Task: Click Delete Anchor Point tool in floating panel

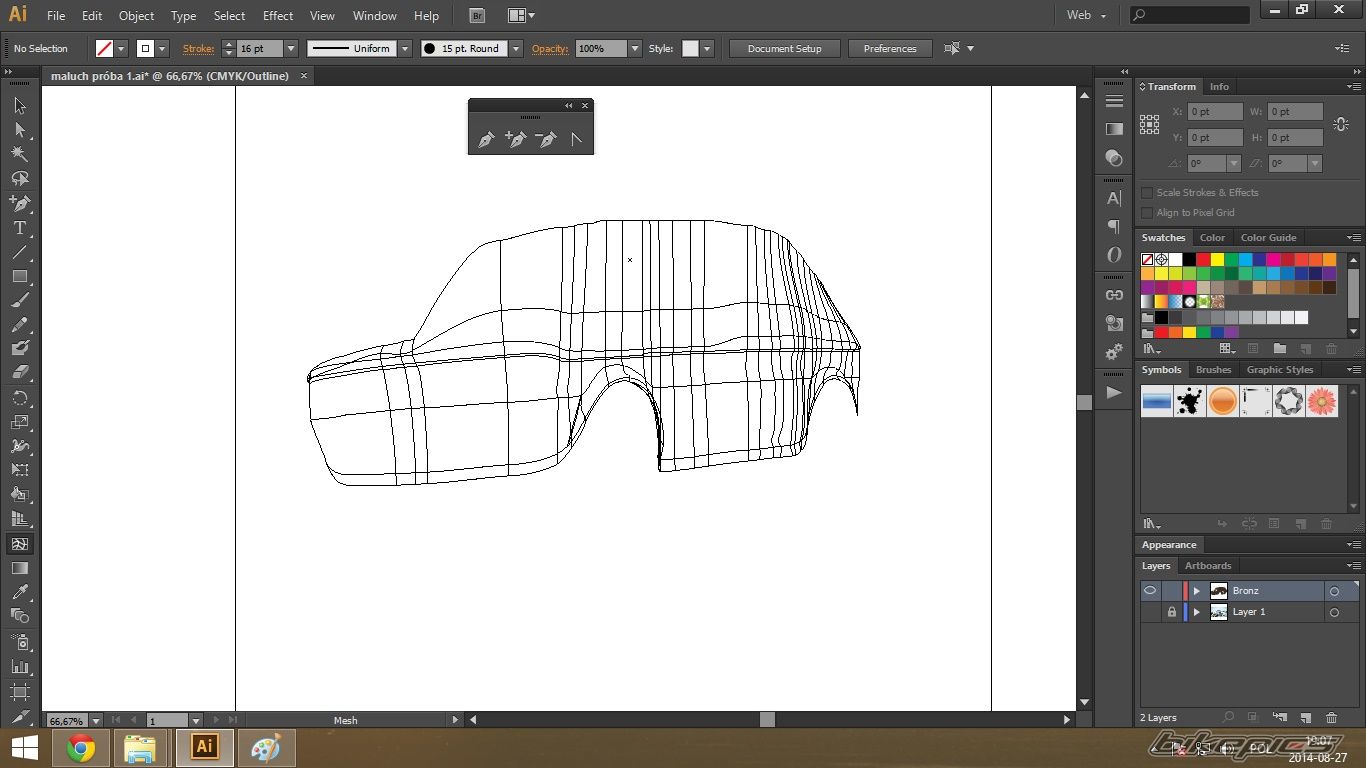Action: click(x=546, y=140)
